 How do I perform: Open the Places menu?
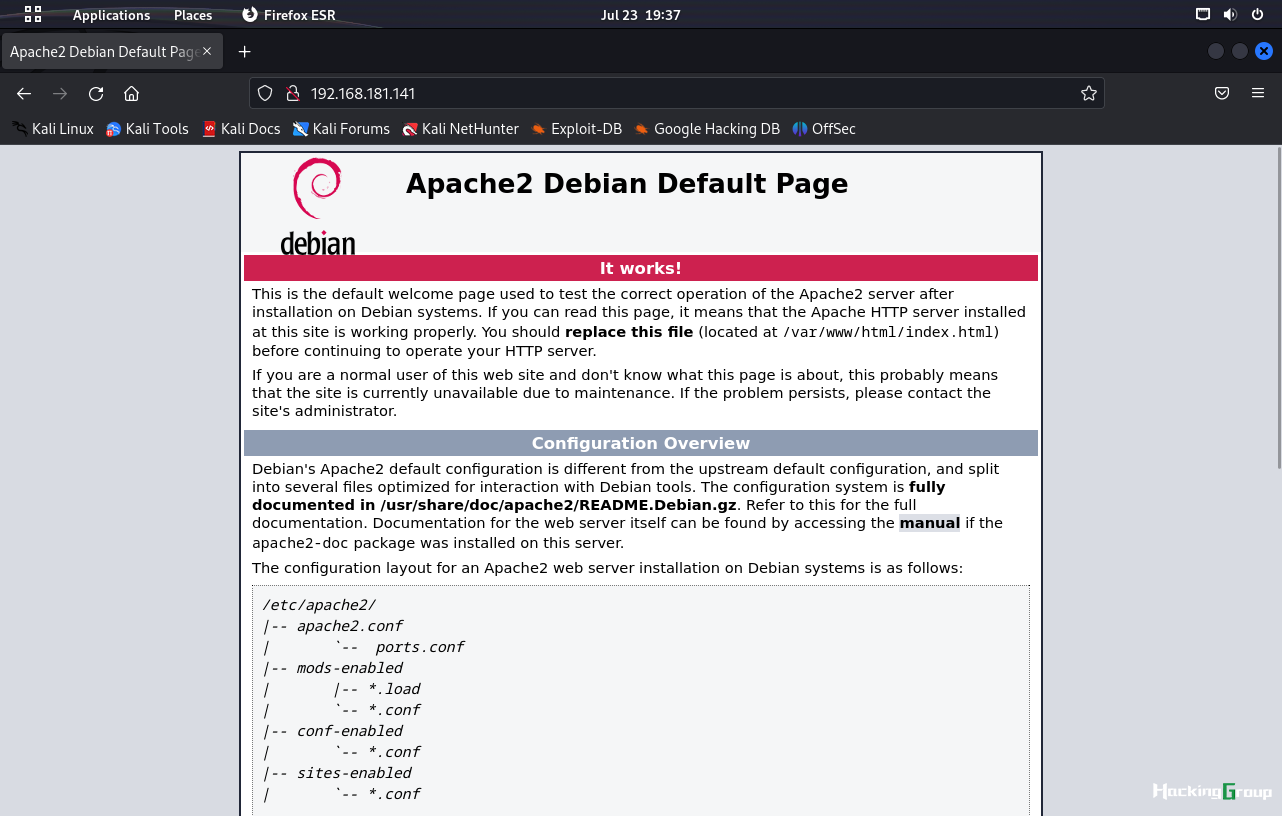[193, 15]
